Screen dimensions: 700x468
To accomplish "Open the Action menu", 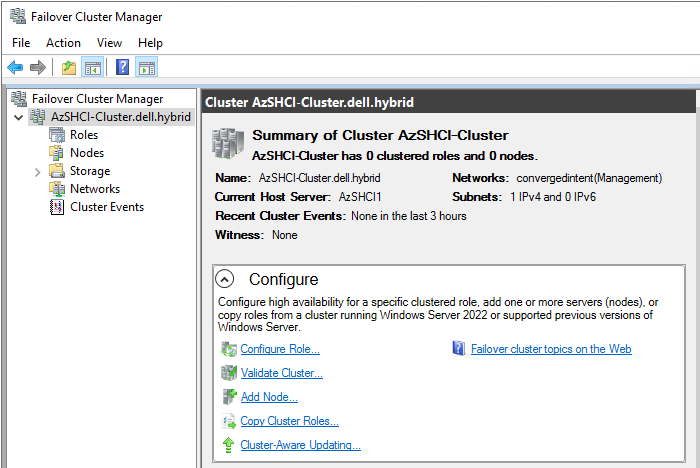I will [63, 43].
